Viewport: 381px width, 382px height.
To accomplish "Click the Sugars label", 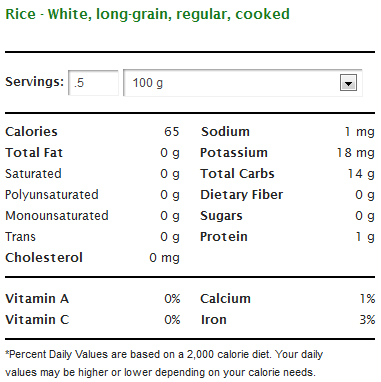I will (x=221, y=216).
